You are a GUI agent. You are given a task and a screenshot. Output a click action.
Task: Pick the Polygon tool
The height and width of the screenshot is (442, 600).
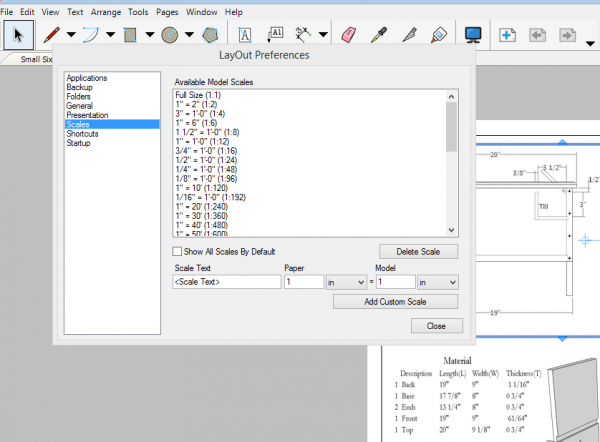pos(210,35)
